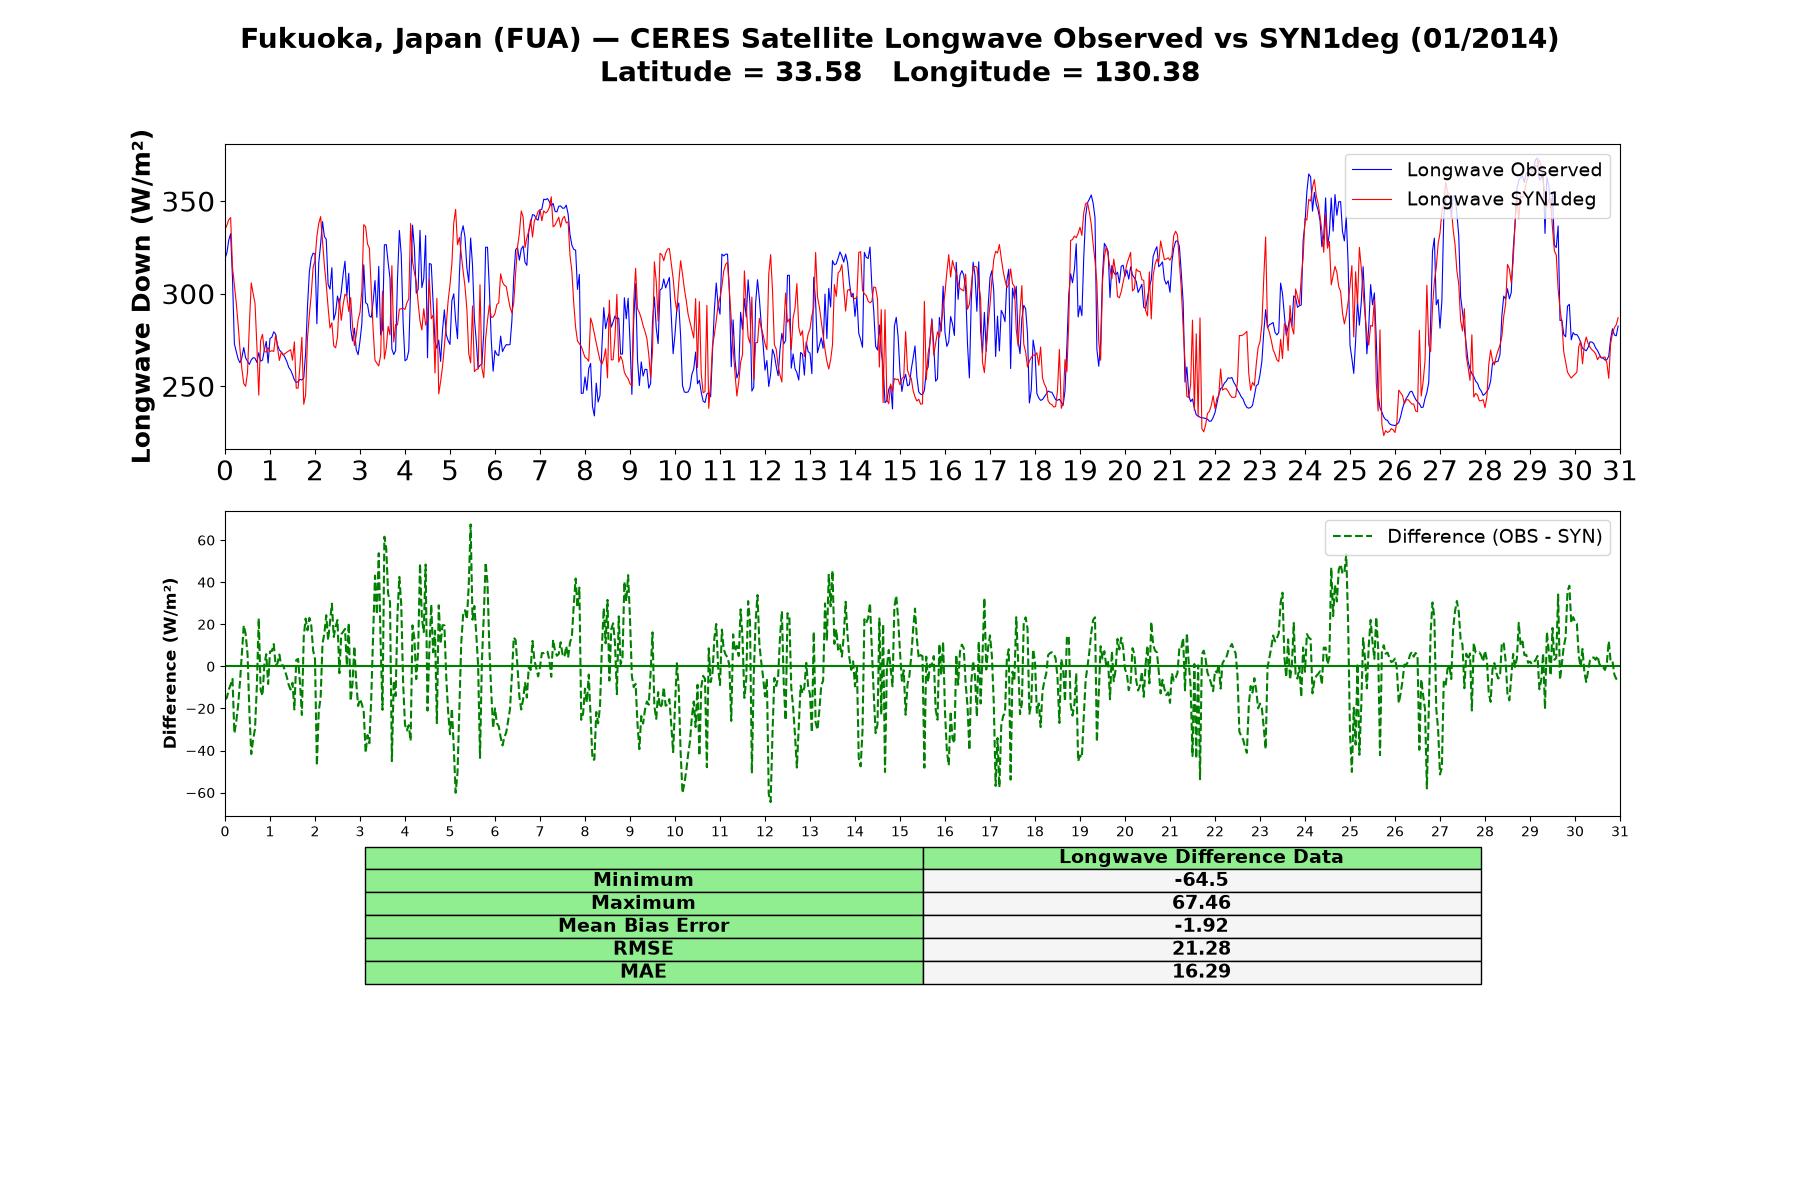Click the Minimum value -64.5 cell
The image size is (1800, 1200).
(1201, 880)
